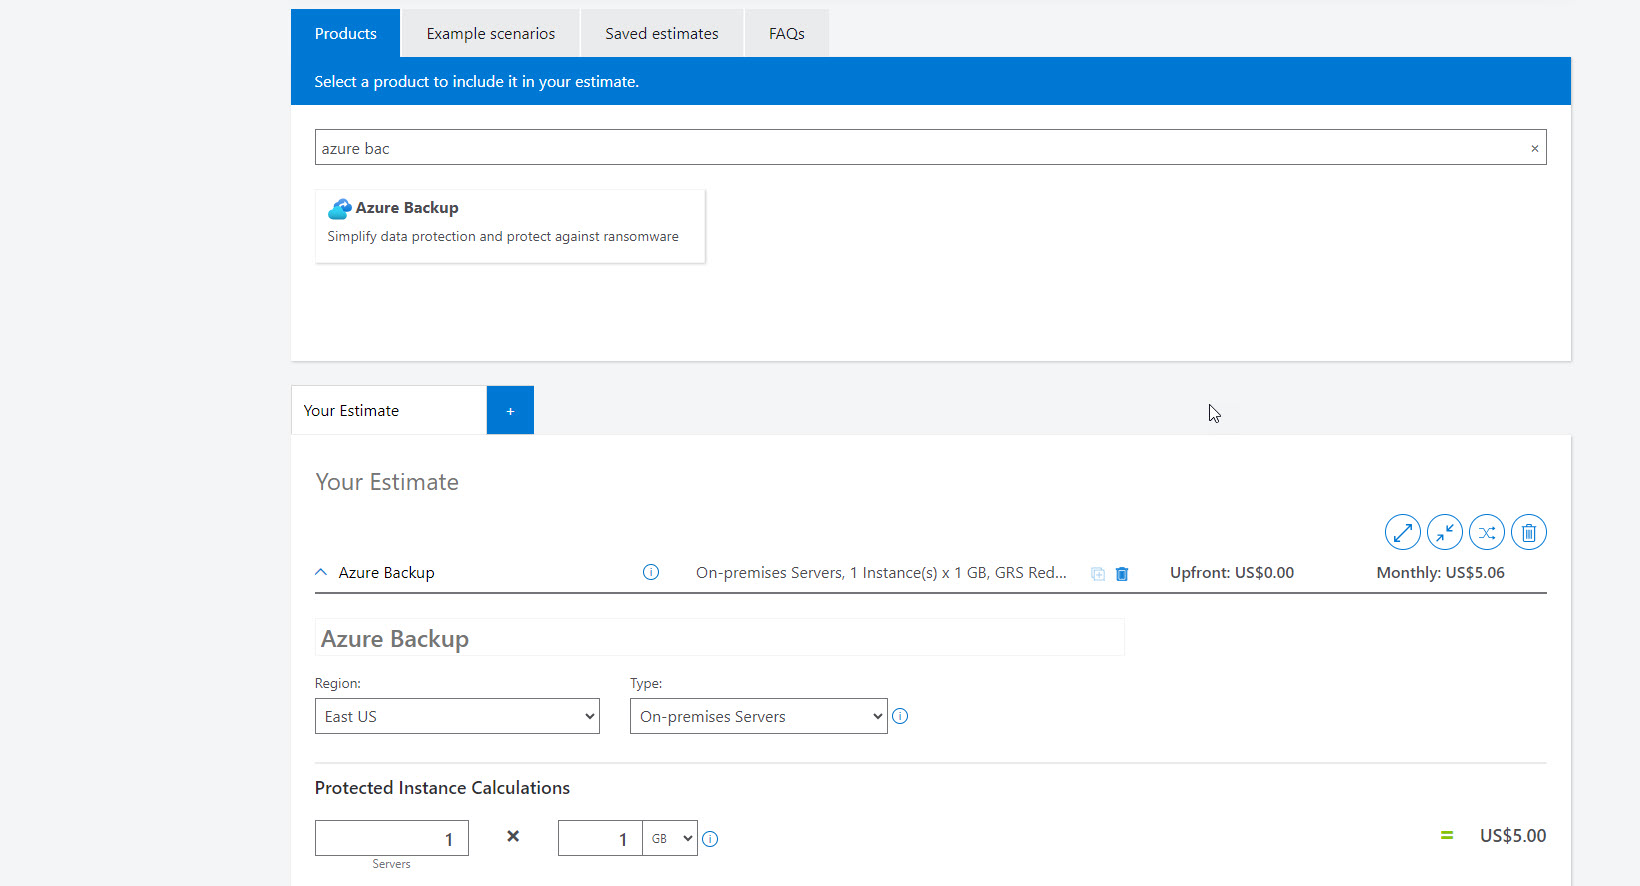1640x886 pixels.
Task: Delete the Azure Backup row
Action: point(1122,574)
